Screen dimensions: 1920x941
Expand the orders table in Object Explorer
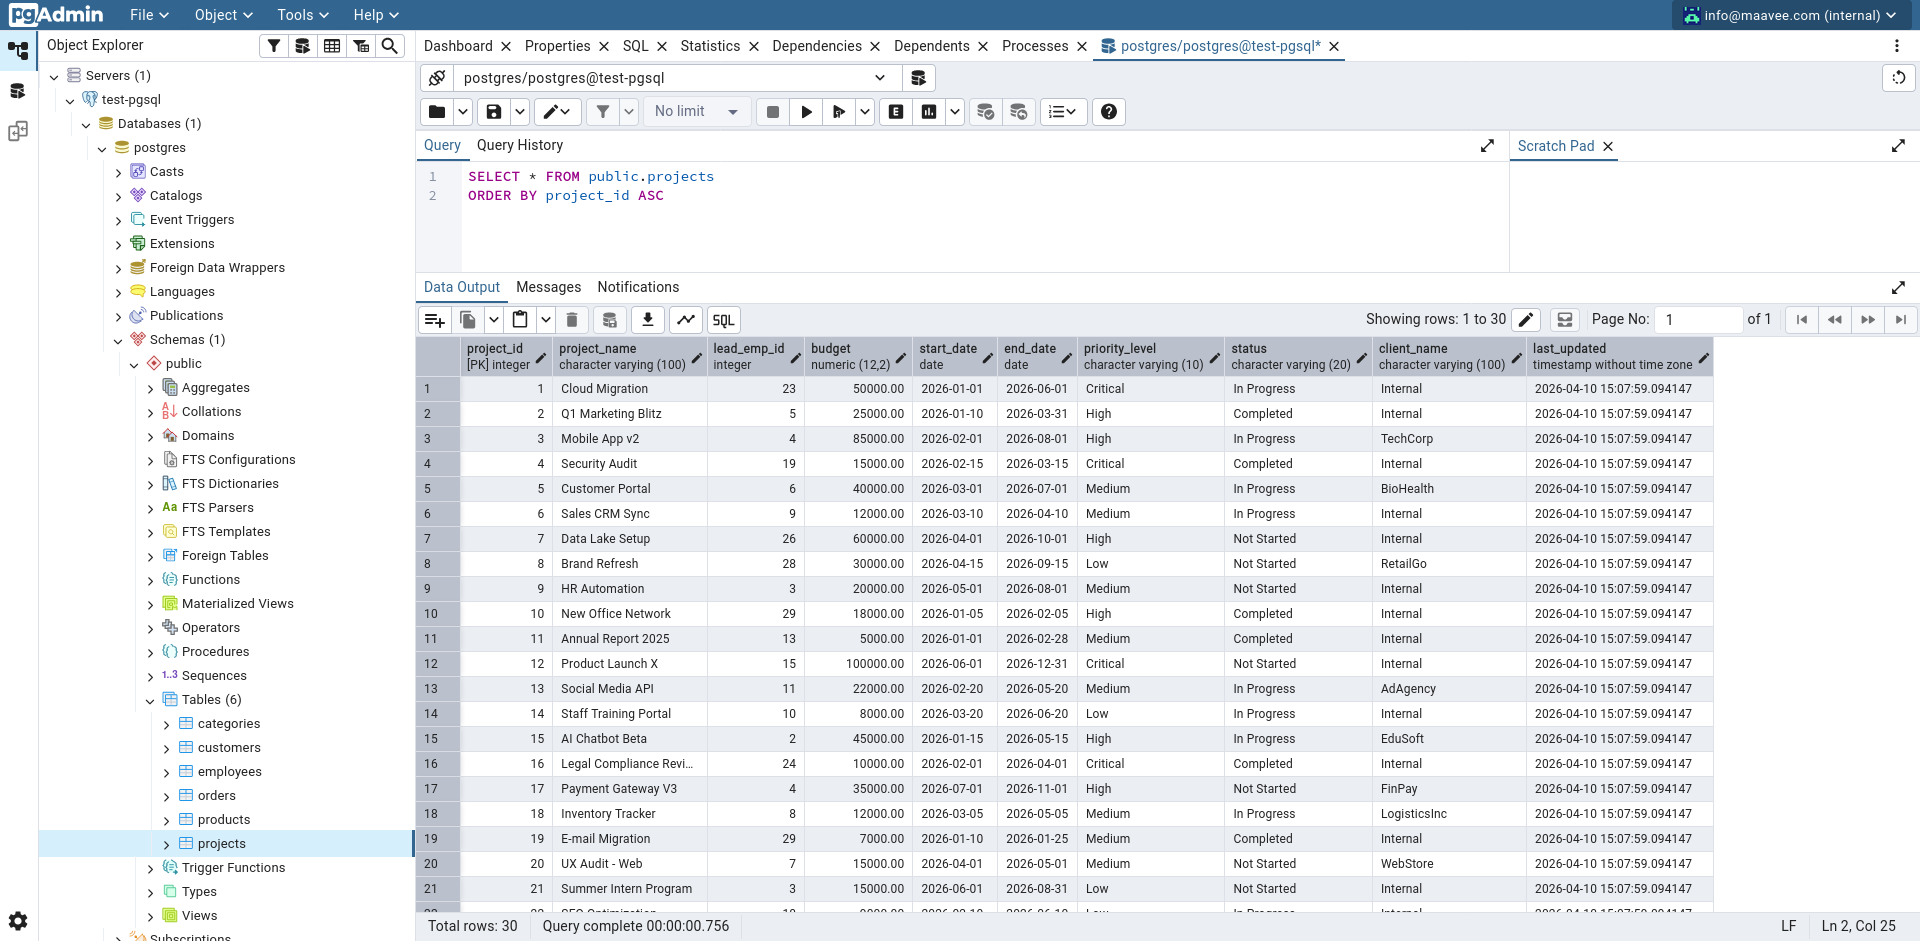167,795
